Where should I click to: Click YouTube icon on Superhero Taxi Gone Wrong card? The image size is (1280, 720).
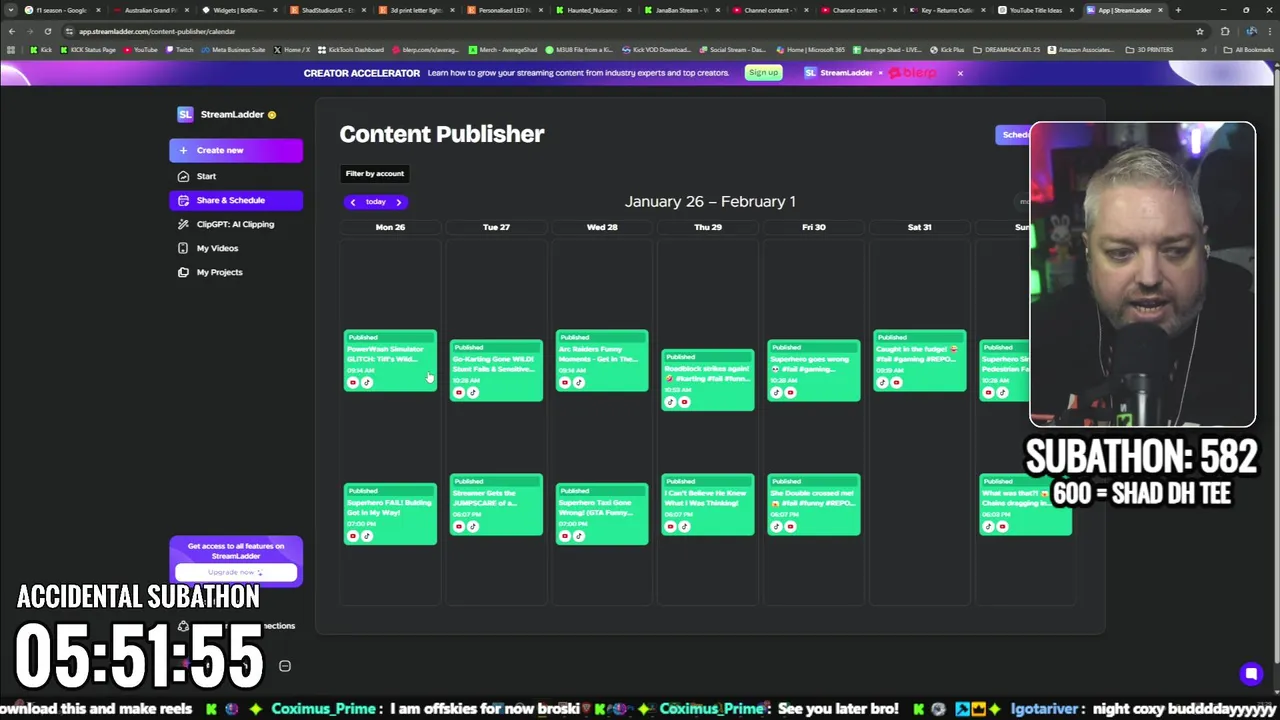click(564, 536)
